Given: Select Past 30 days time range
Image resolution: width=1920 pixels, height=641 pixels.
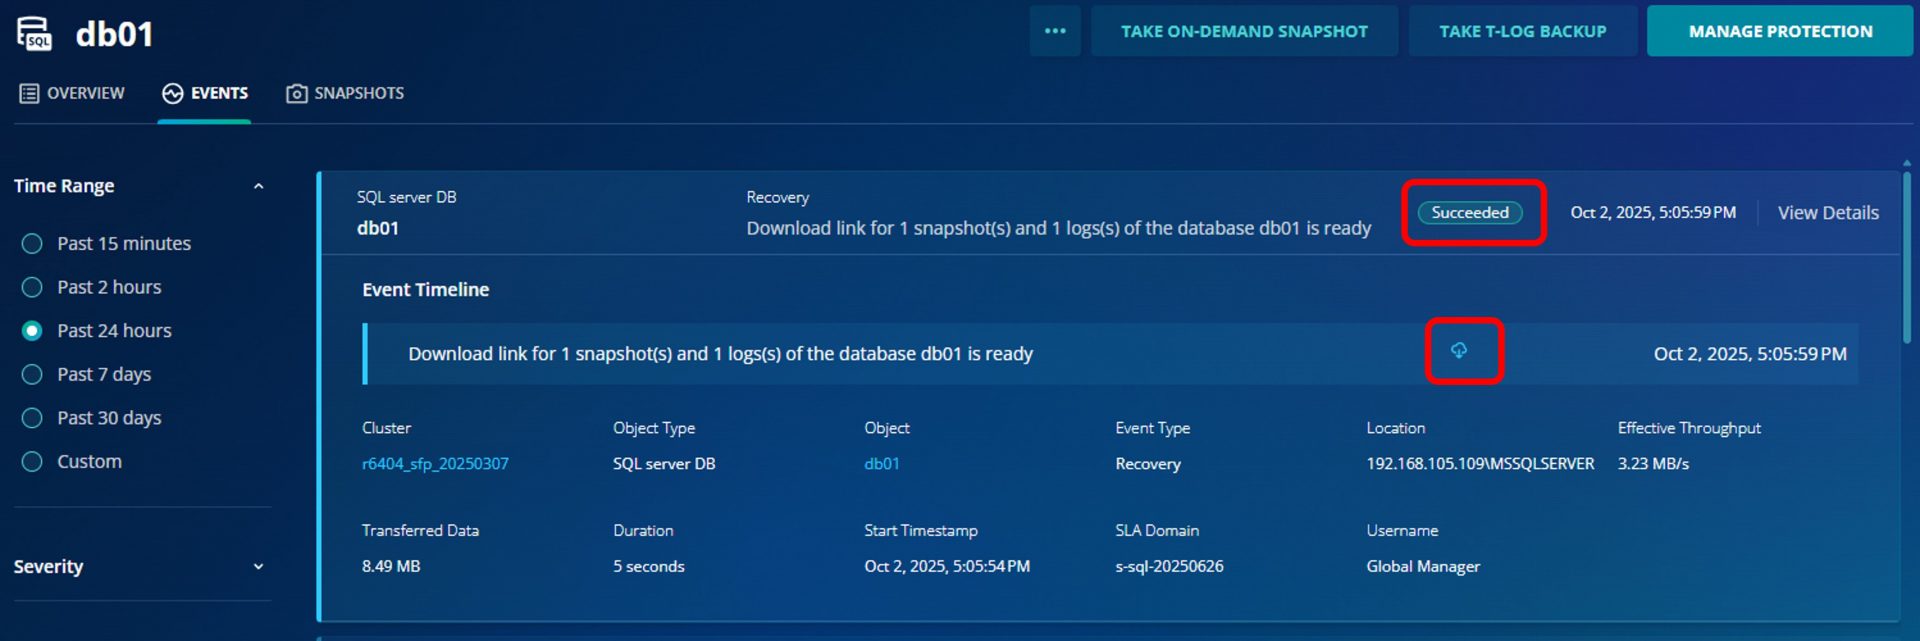Looking at the screenshot, I should 32,418.
